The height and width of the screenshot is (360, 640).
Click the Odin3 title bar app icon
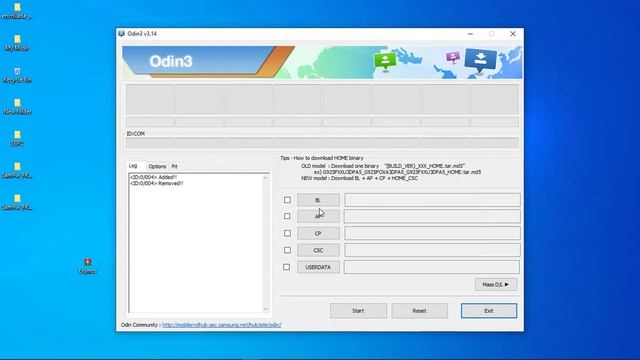(122, 33)
